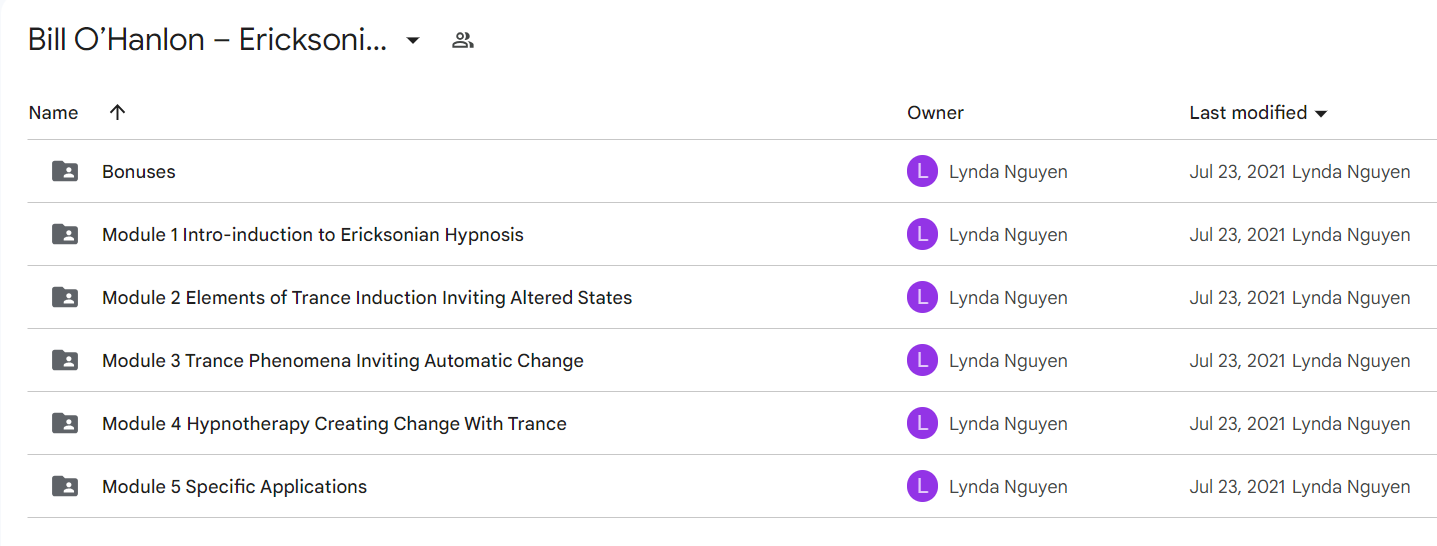Open Module 5 Specific Applications folder
Image resolution: width=1437 pixels, height=546 pixels.
pos(234,487)
